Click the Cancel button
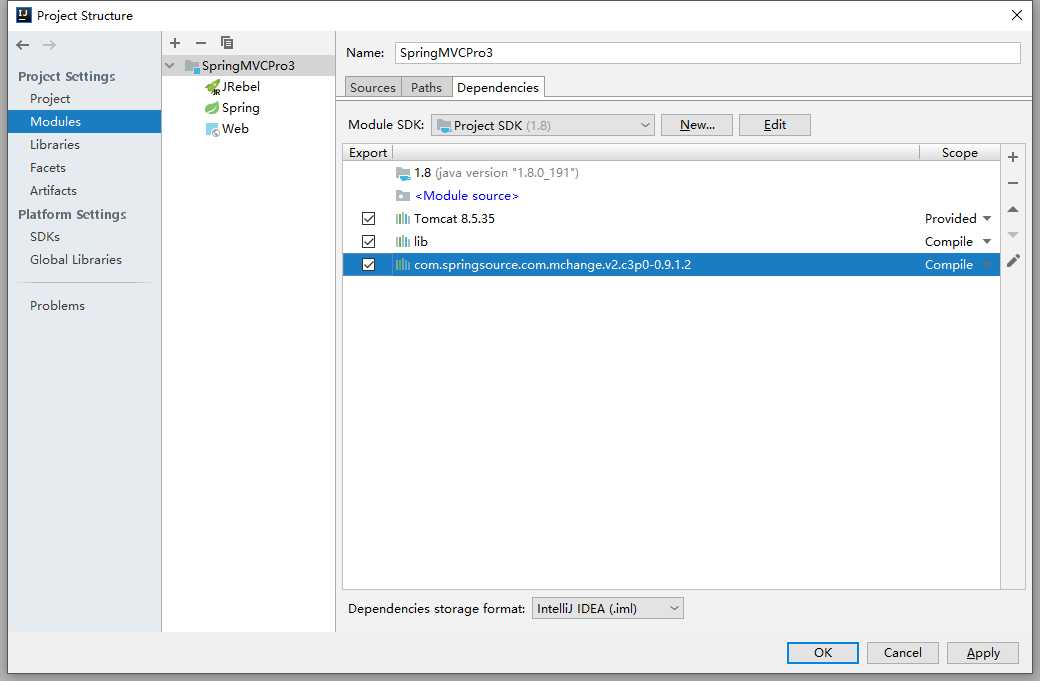This screenshot has width=1040, height=681. coord(903,652)
